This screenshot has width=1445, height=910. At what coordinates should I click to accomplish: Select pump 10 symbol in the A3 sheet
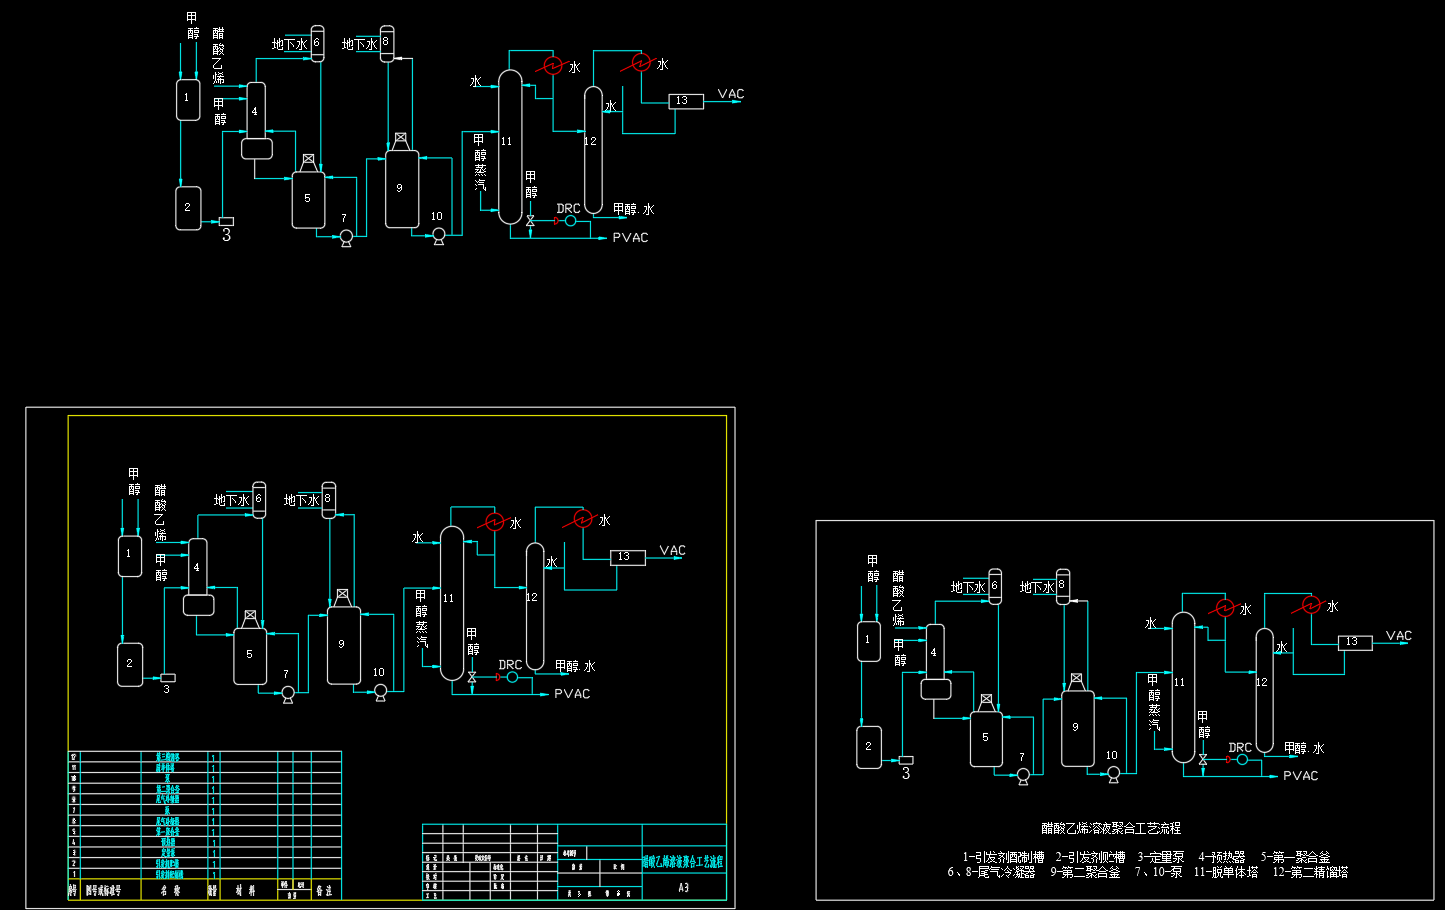[x=380, y=692]
